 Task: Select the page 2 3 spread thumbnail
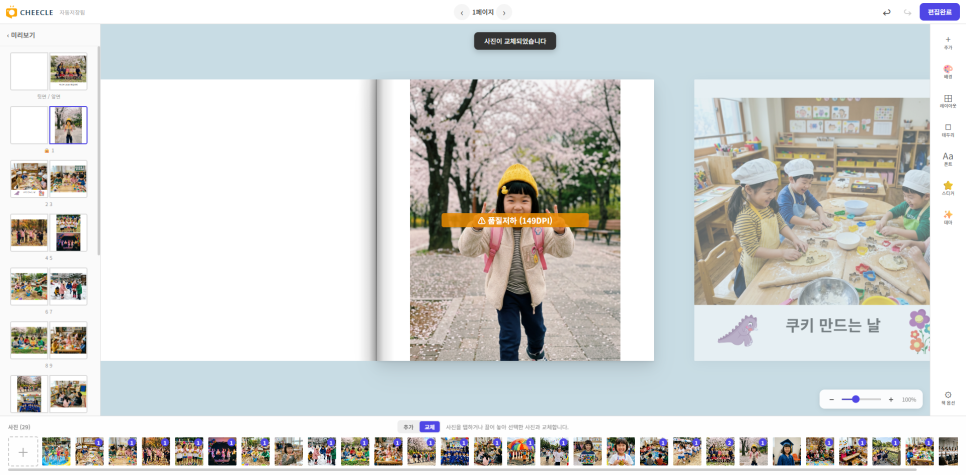pos(49,179)
